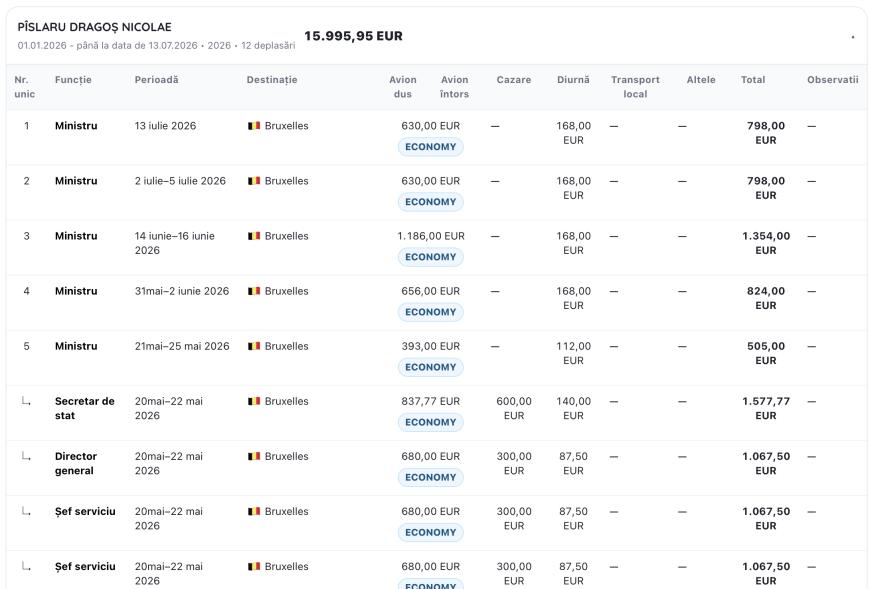Viewport: 870px width, 589px height.
Task: Click row number 4 in the Nr. unic column
Action: coord(26,291)
